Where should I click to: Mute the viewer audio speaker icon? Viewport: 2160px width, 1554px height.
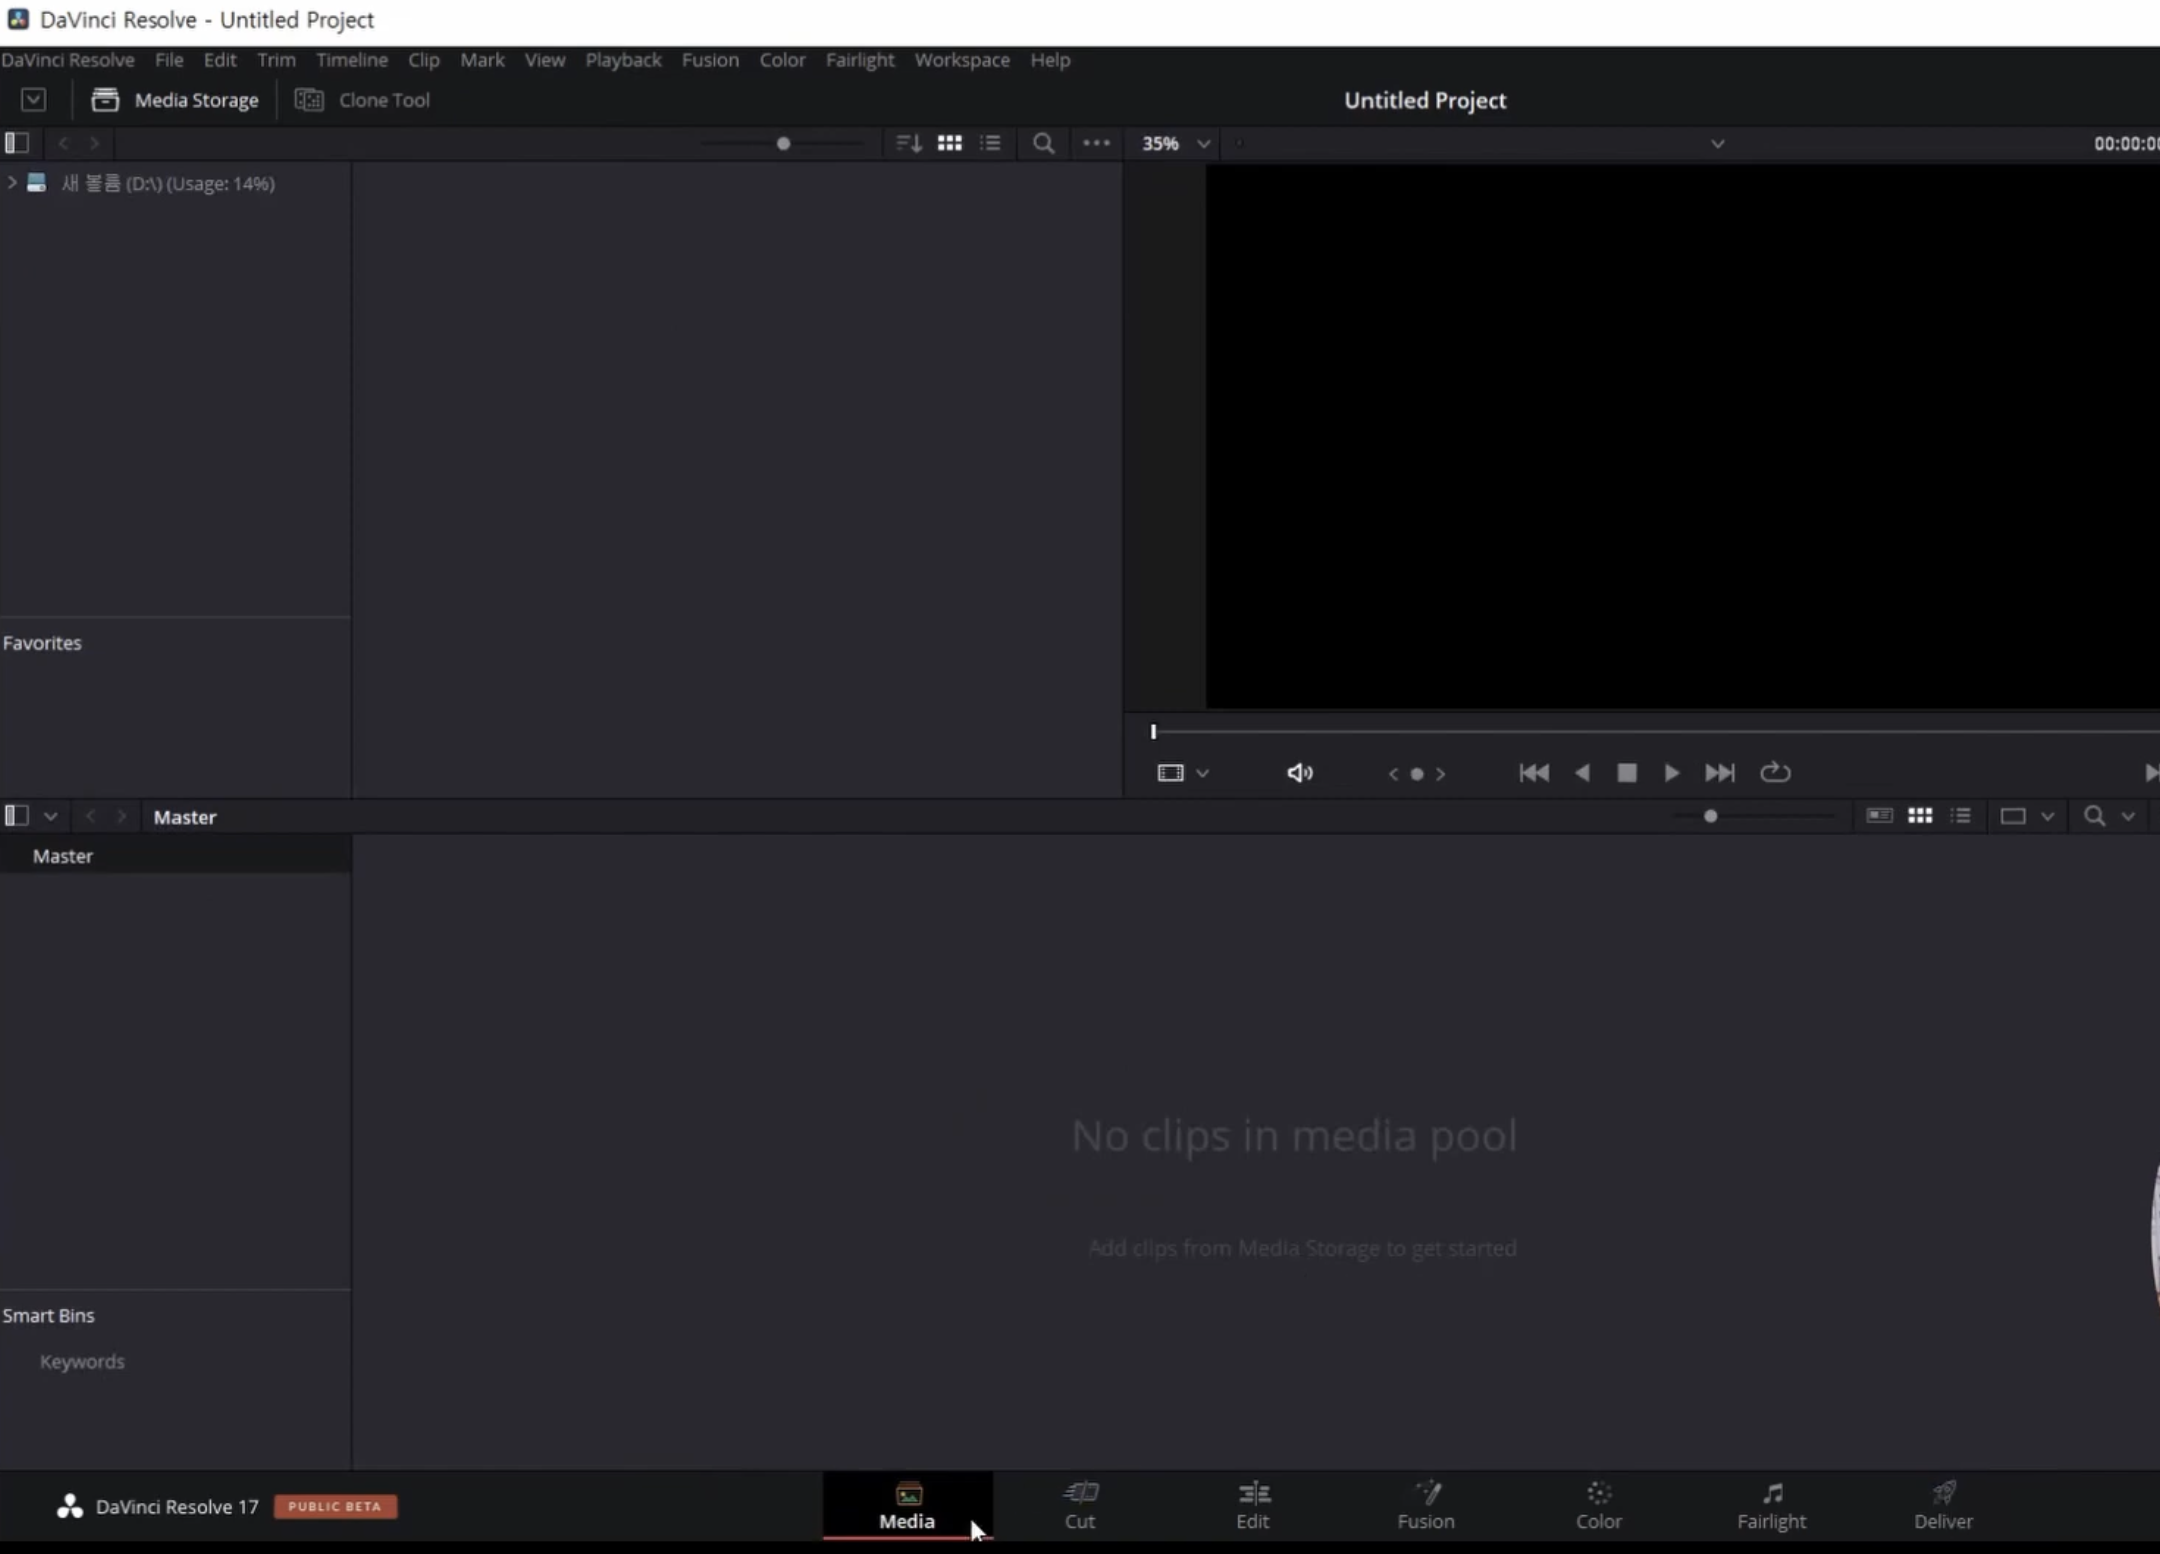[x=1299, y=773]
